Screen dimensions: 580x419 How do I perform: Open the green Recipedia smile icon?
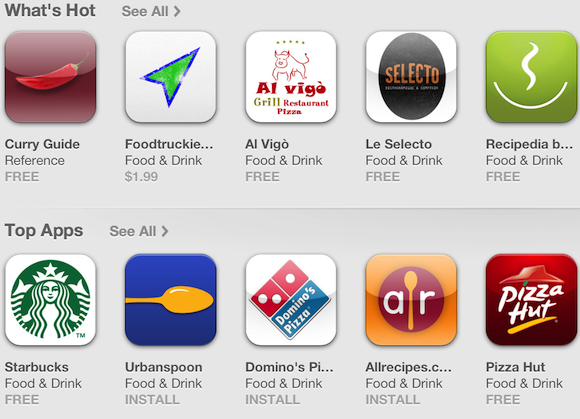532,77
